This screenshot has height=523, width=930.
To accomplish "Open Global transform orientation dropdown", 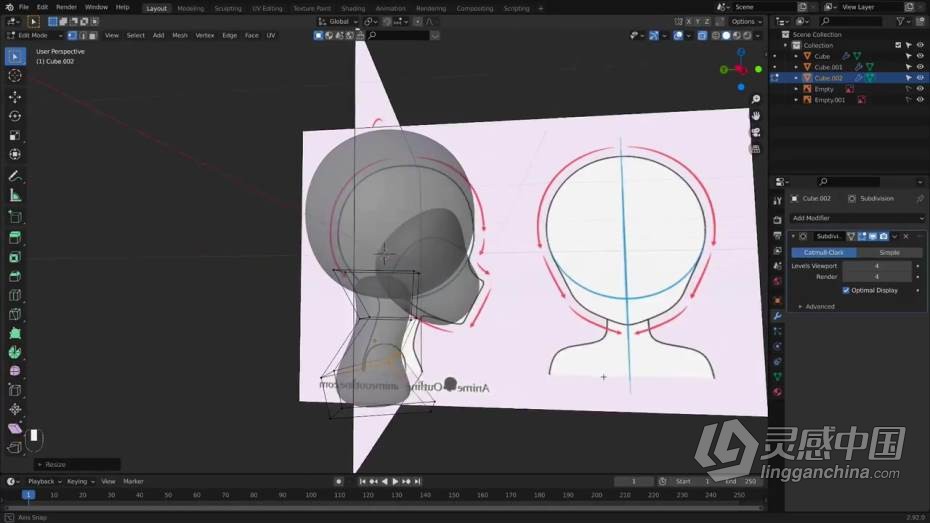I will (x=339, y=21).
